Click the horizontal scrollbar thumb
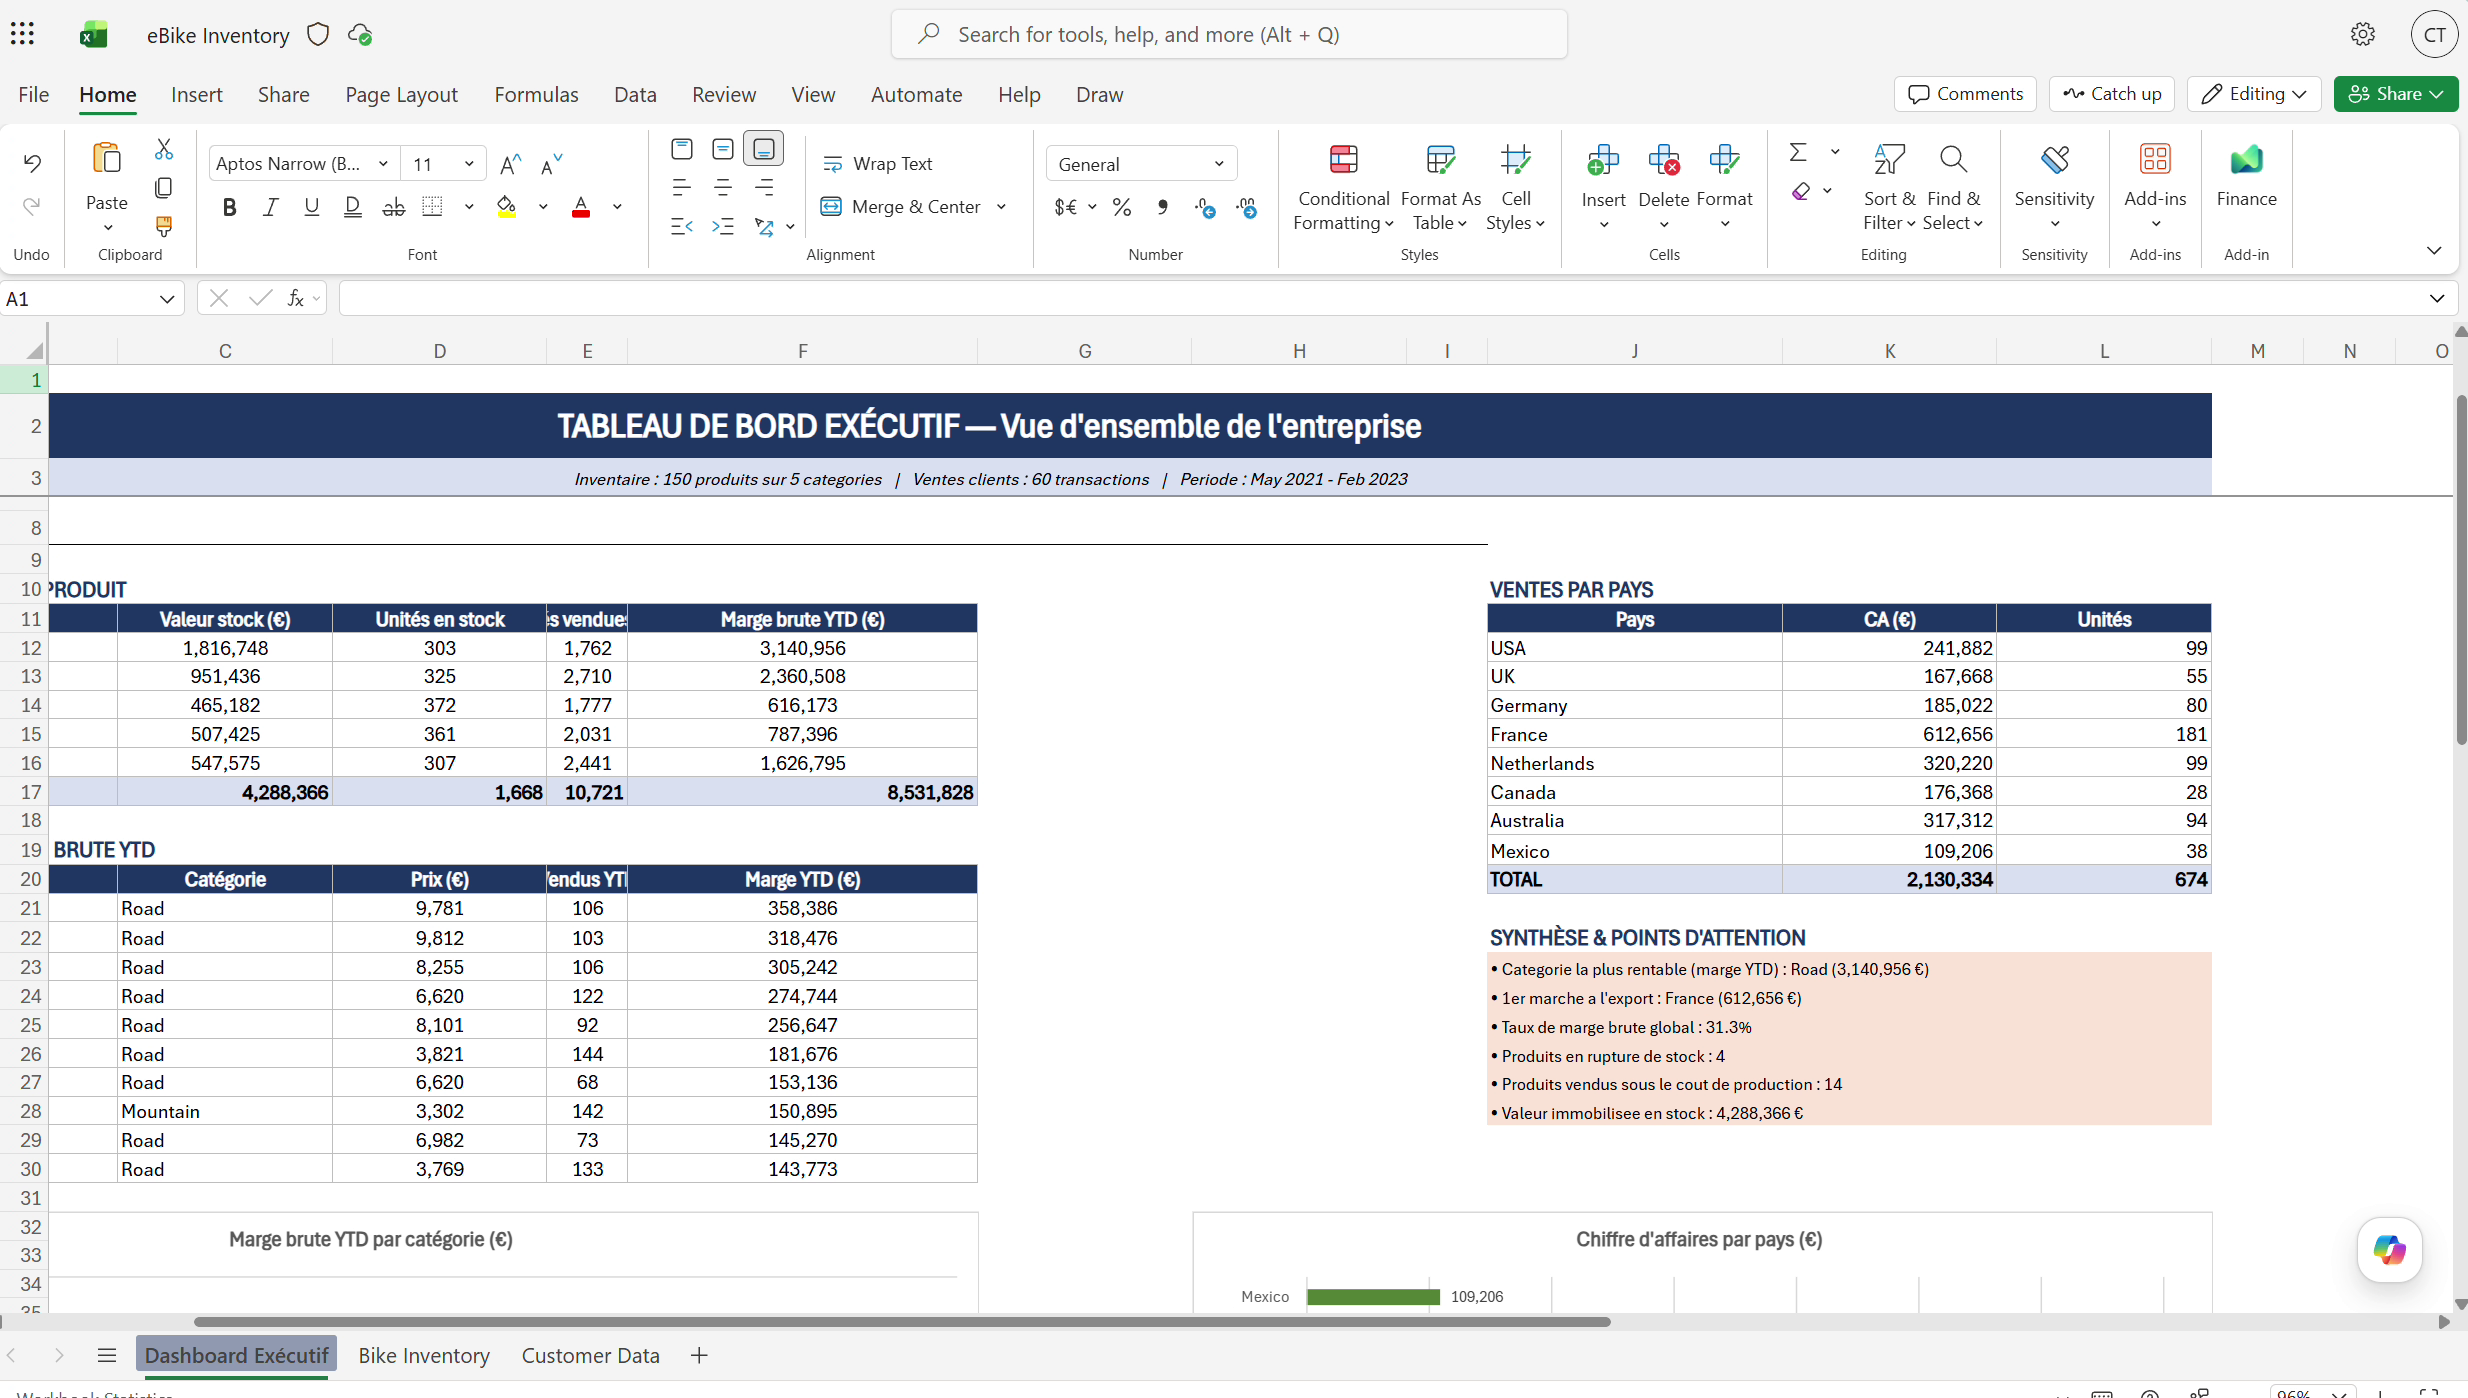Image resolution: width=2468 pixels, height=1398 pixels. (x=902, y=1322)
